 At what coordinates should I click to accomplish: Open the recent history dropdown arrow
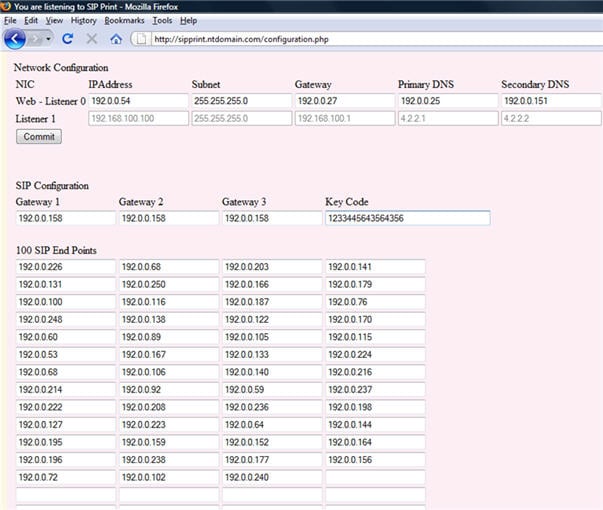click(50, 39)
